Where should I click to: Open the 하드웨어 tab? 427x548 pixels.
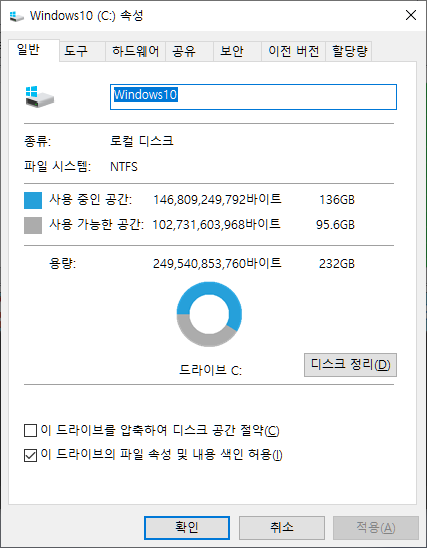point(136,51)
